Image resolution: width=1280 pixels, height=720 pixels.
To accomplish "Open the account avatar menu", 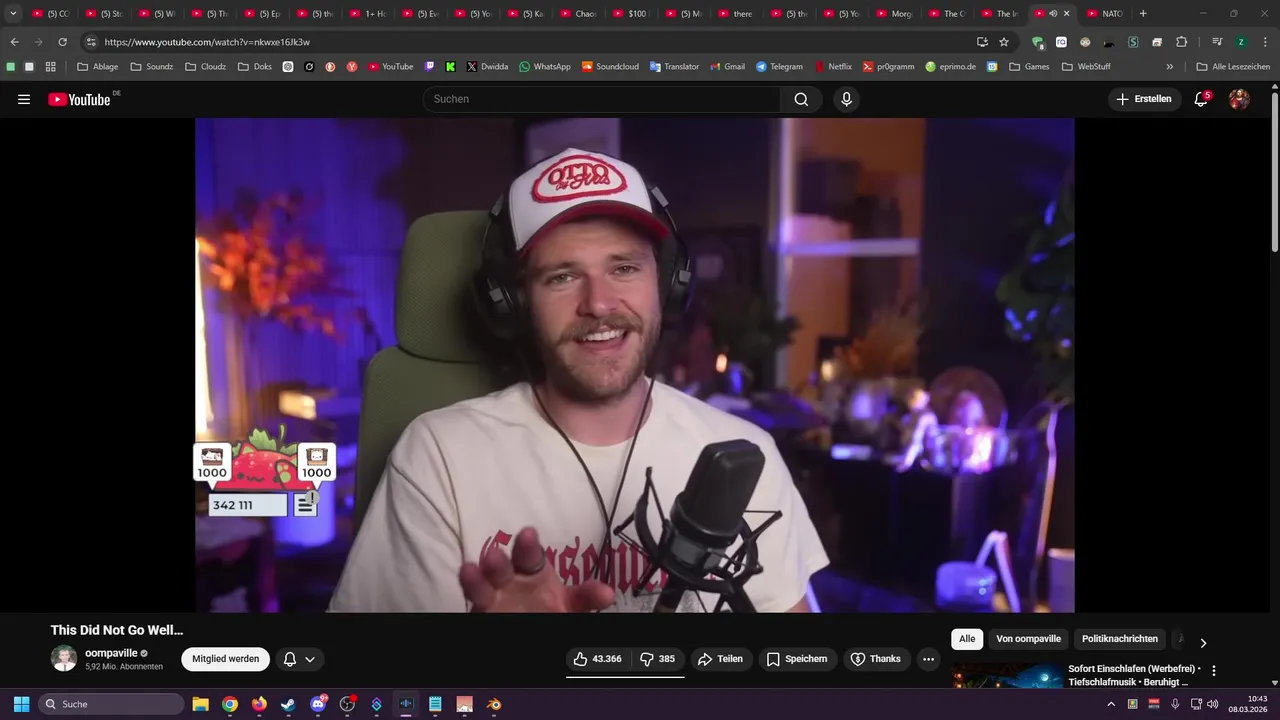I will coord(1239,99).
